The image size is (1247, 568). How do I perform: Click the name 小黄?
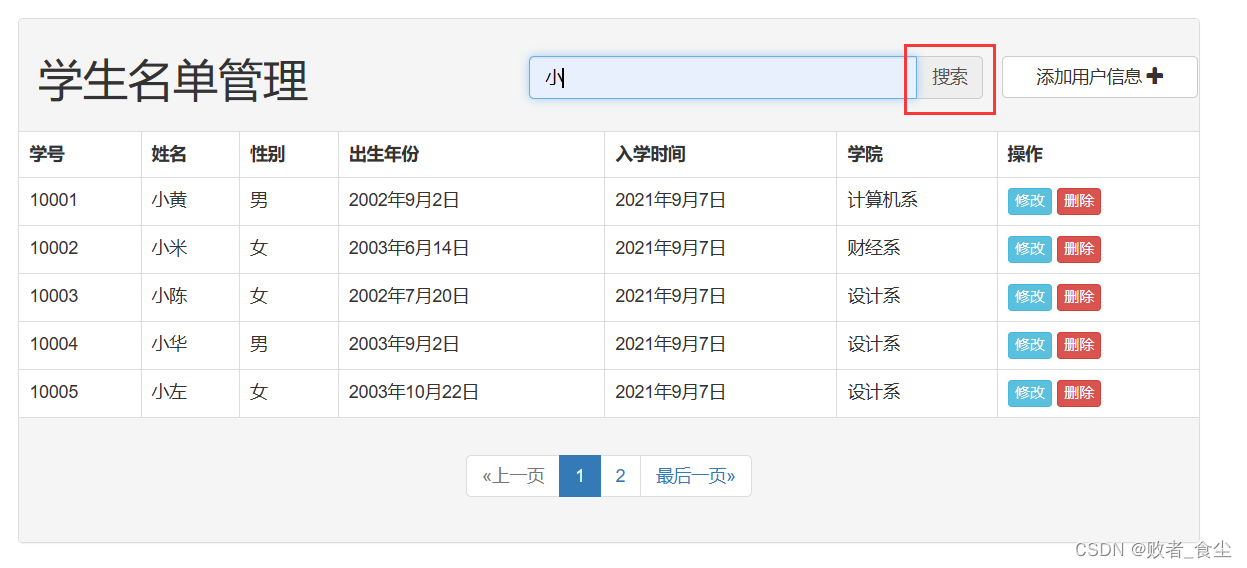point(169,200)
